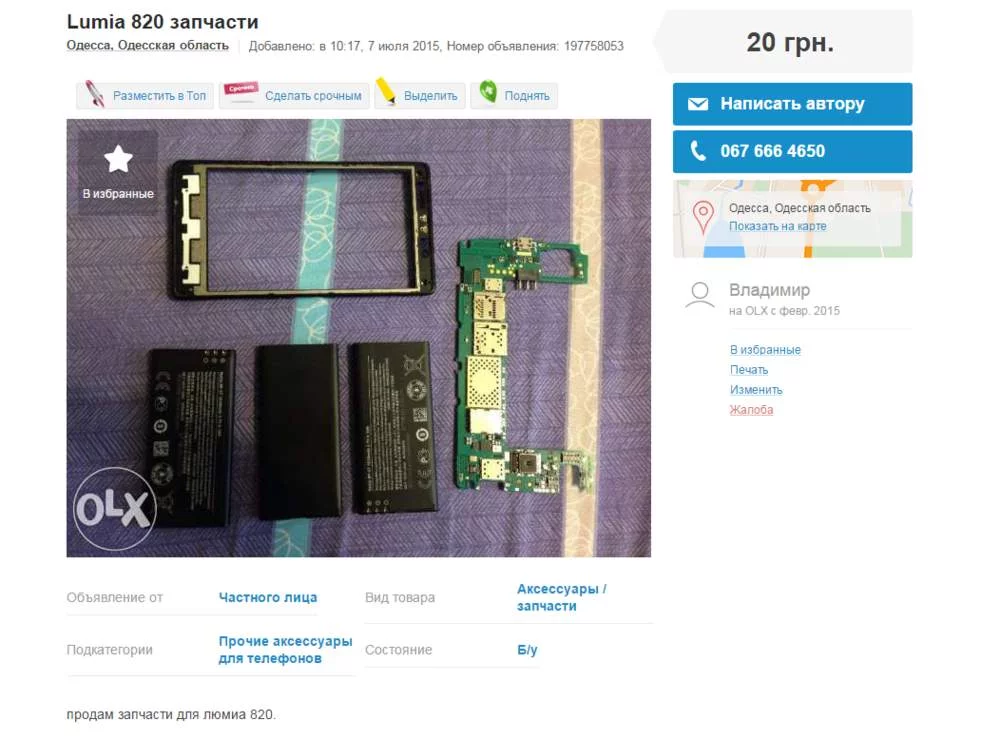The image size is (1000, 740).
Task: Click the rocket icon for Разместить в Топ
Action: [95, 94]
